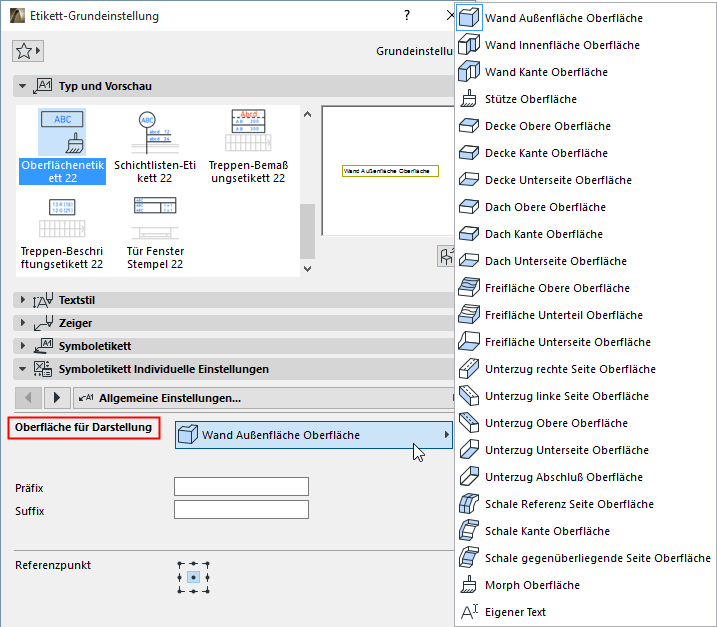Click the Suffix input field
This screenshot has width=717, height=627.
241,509
